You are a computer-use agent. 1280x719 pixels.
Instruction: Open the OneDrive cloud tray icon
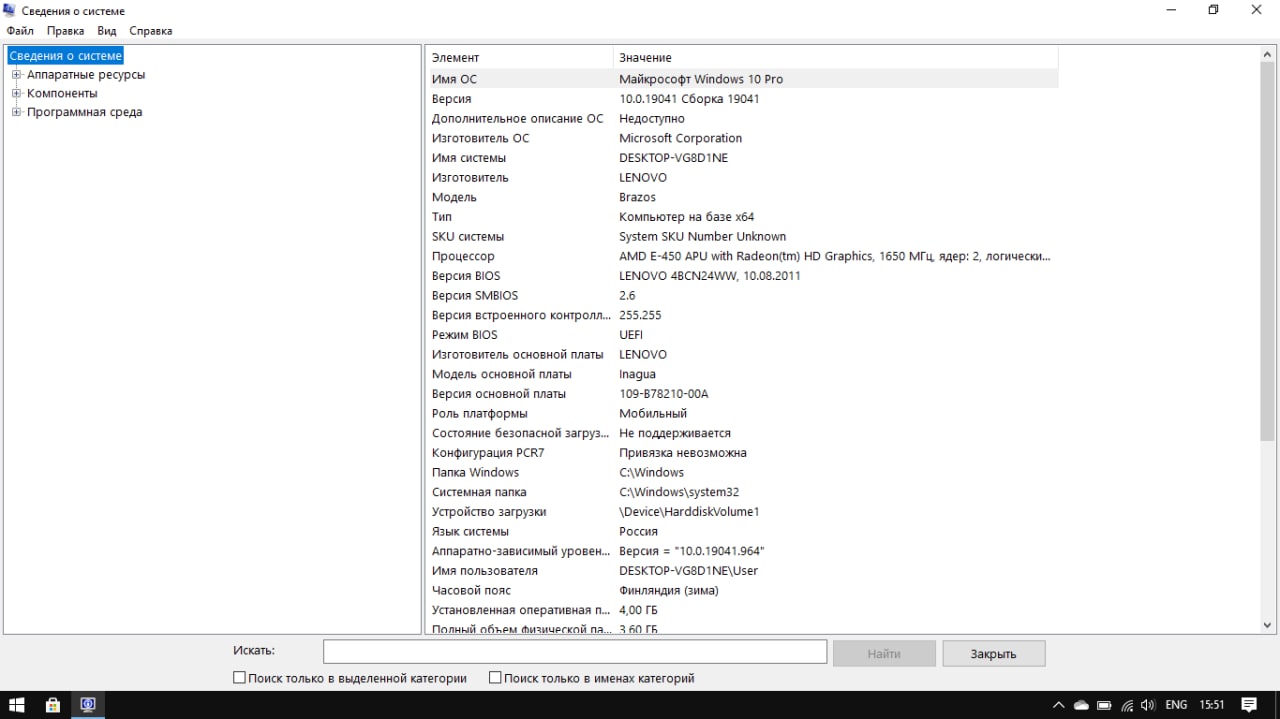[x=1081, y=705]
